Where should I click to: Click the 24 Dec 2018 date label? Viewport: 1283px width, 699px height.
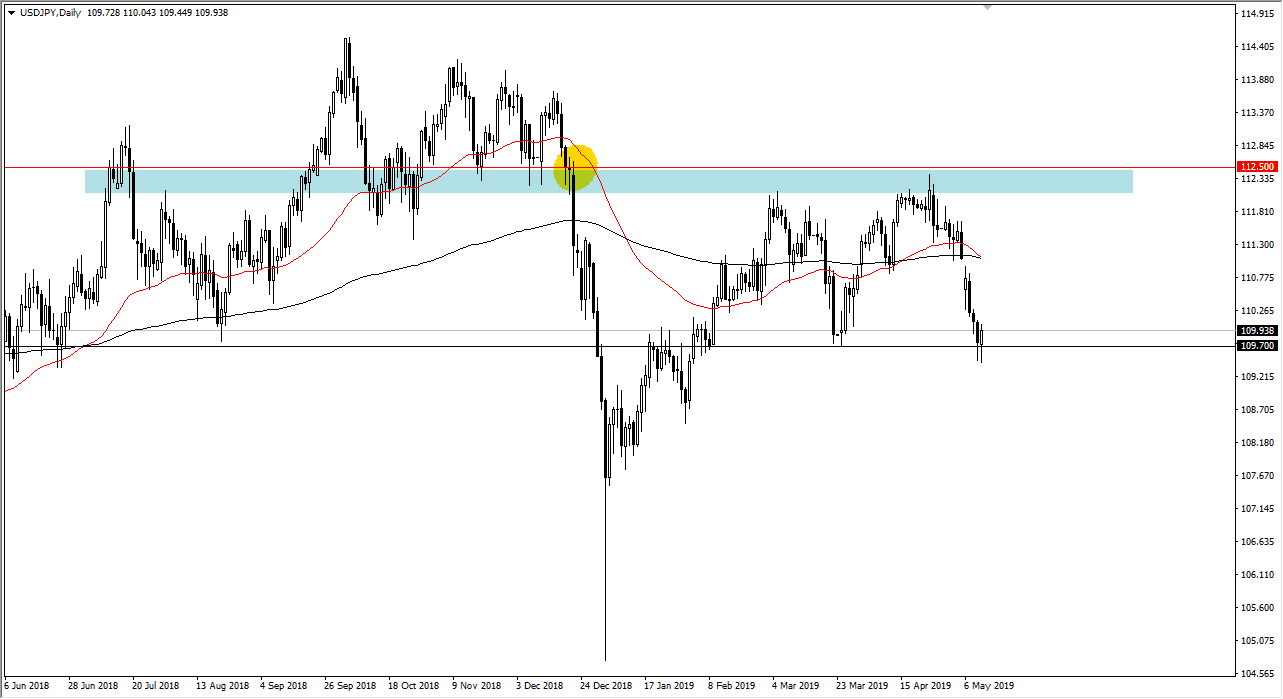[x=607, y=687]
